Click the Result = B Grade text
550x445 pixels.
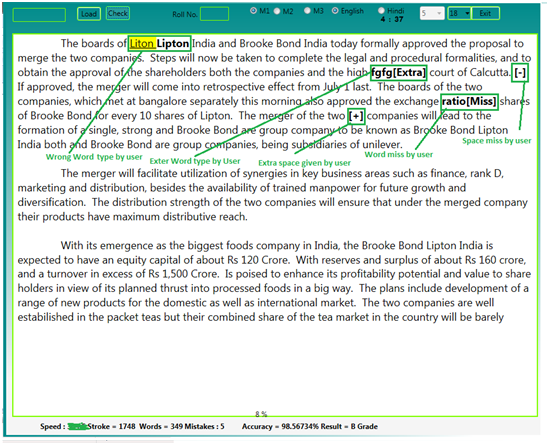pyautogui.click(x=349, y=426)
